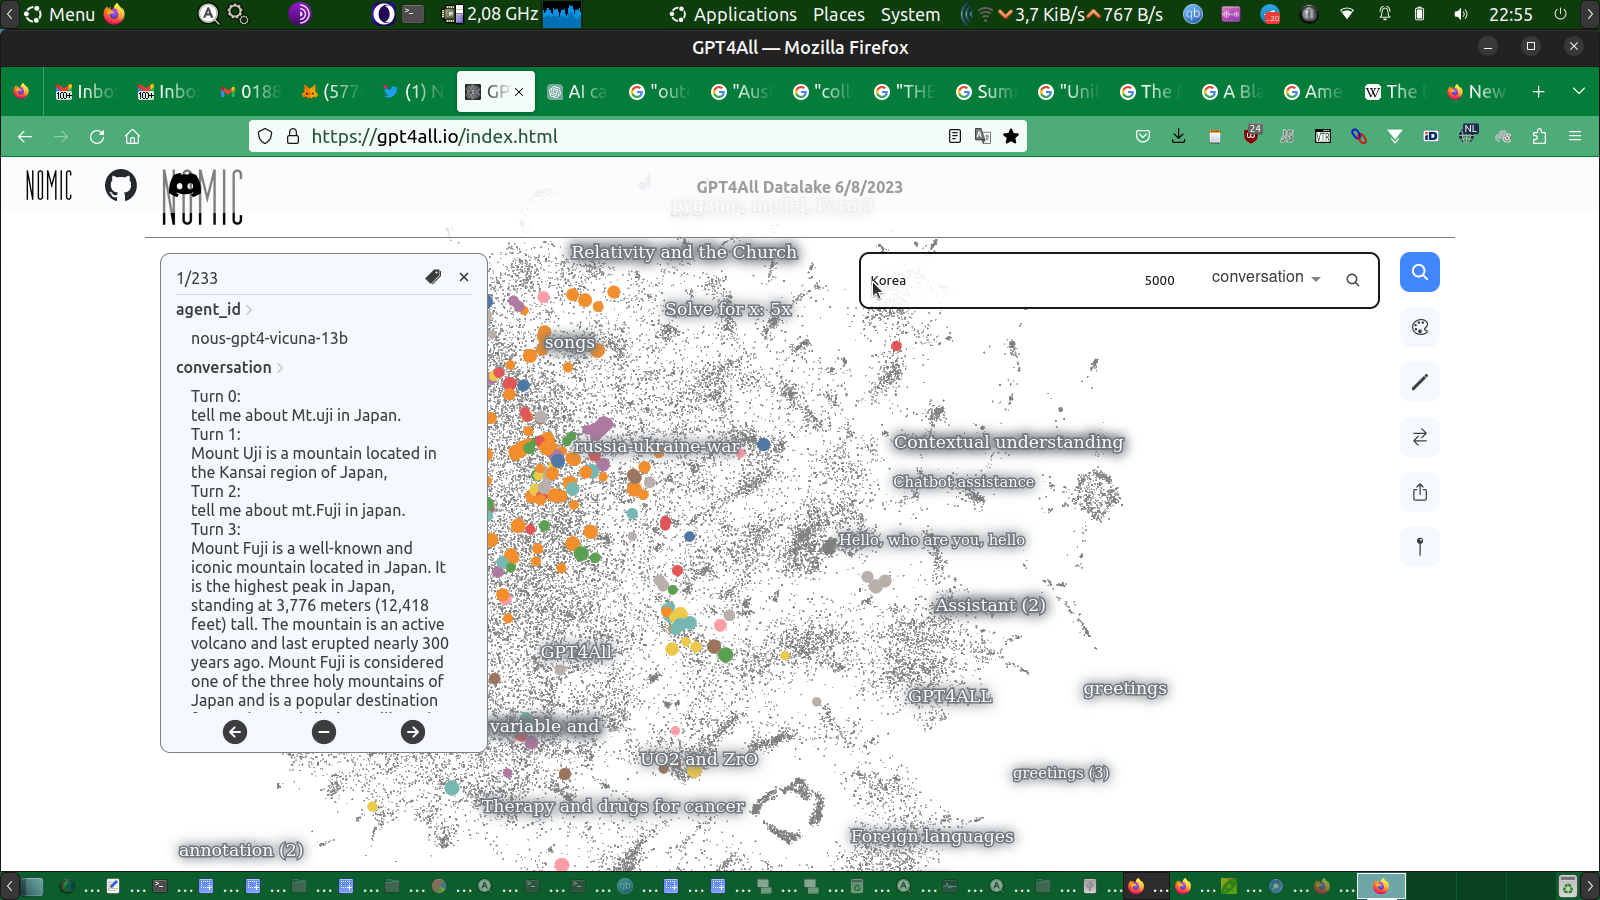Image resolution: width=1600 pixels, height=900 pixels.
Task: Open the conversation field dropdown in search
Action: coord(1266,278)
